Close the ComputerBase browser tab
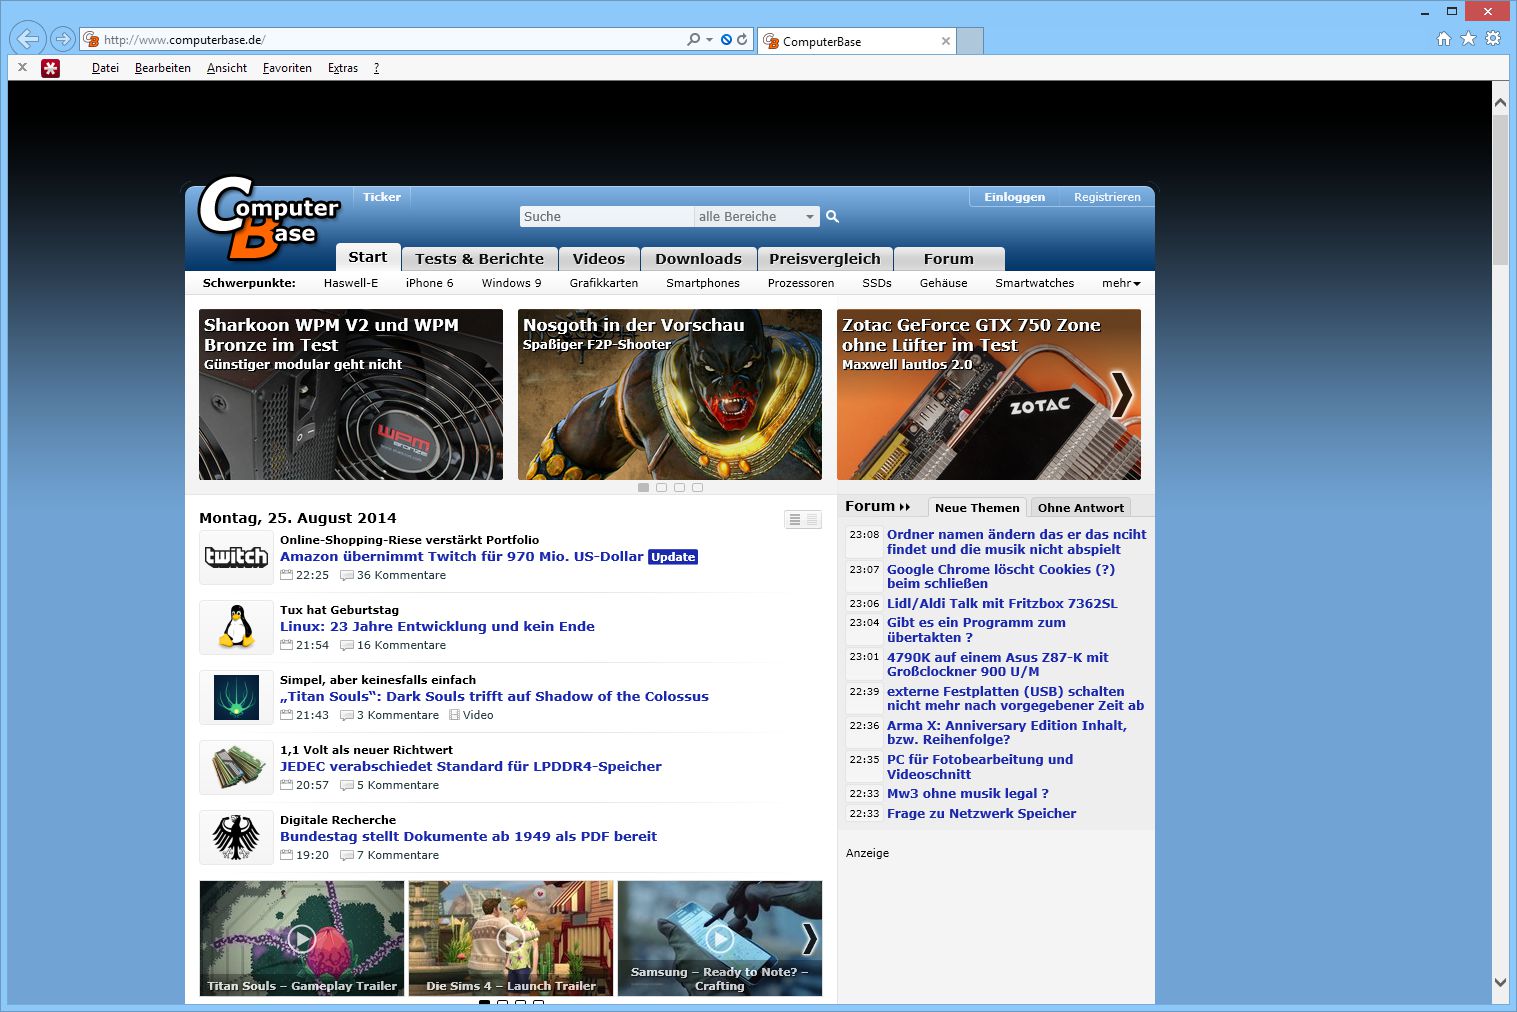This screenshot has width=1517, height=1012. click(x=946, y=41)
